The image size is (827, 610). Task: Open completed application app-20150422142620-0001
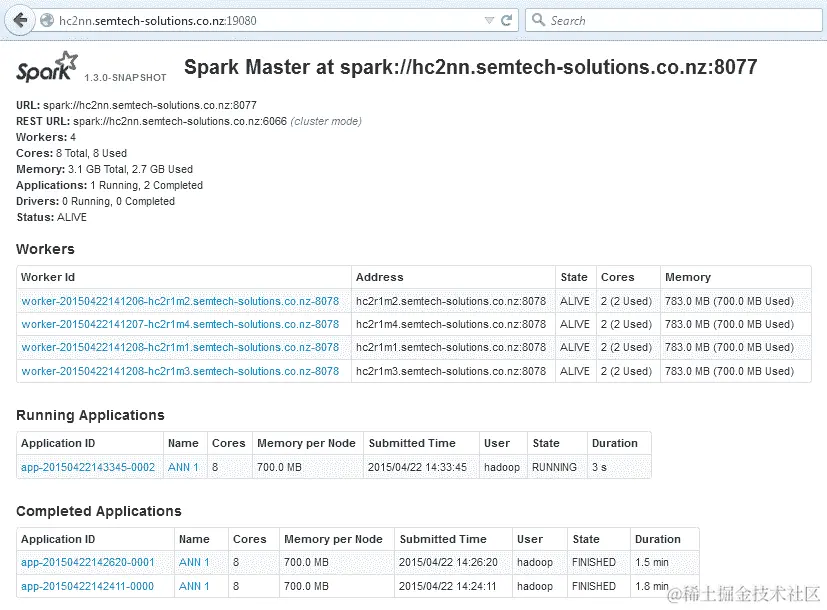[88, 563]
